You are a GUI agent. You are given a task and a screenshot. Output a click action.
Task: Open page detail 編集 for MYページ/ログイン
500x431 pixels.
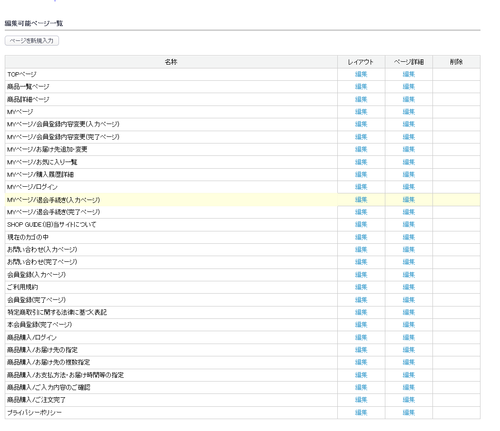[409, 187]
